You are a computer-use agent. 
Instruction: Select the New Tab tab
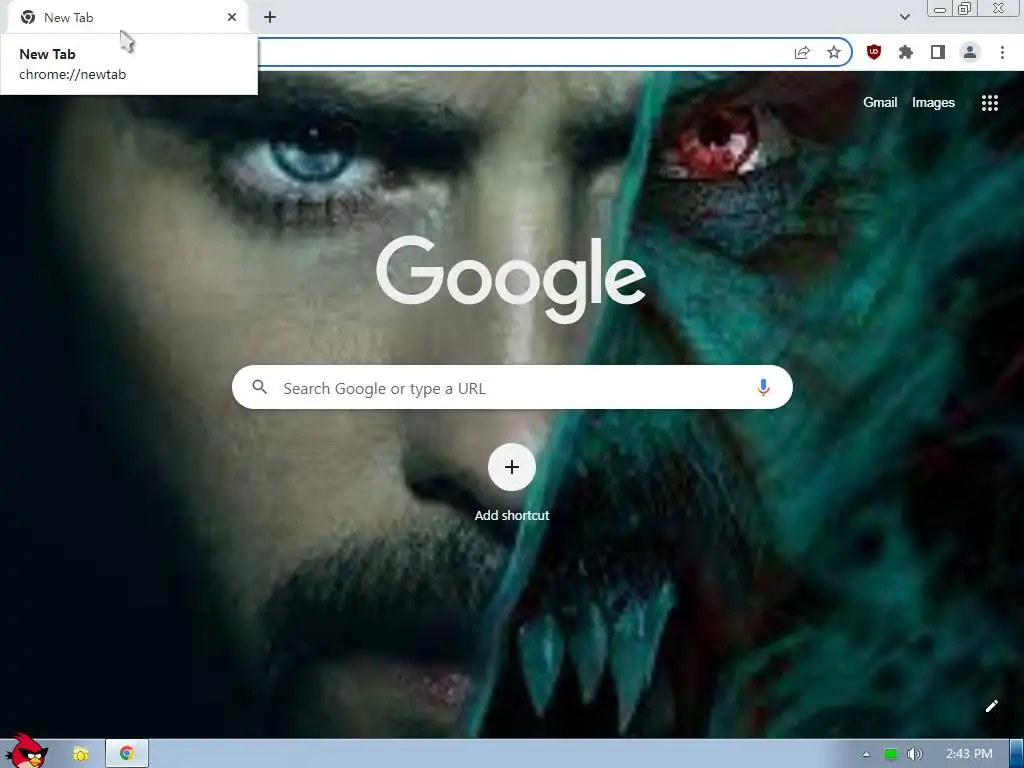[x=127, y=17]
